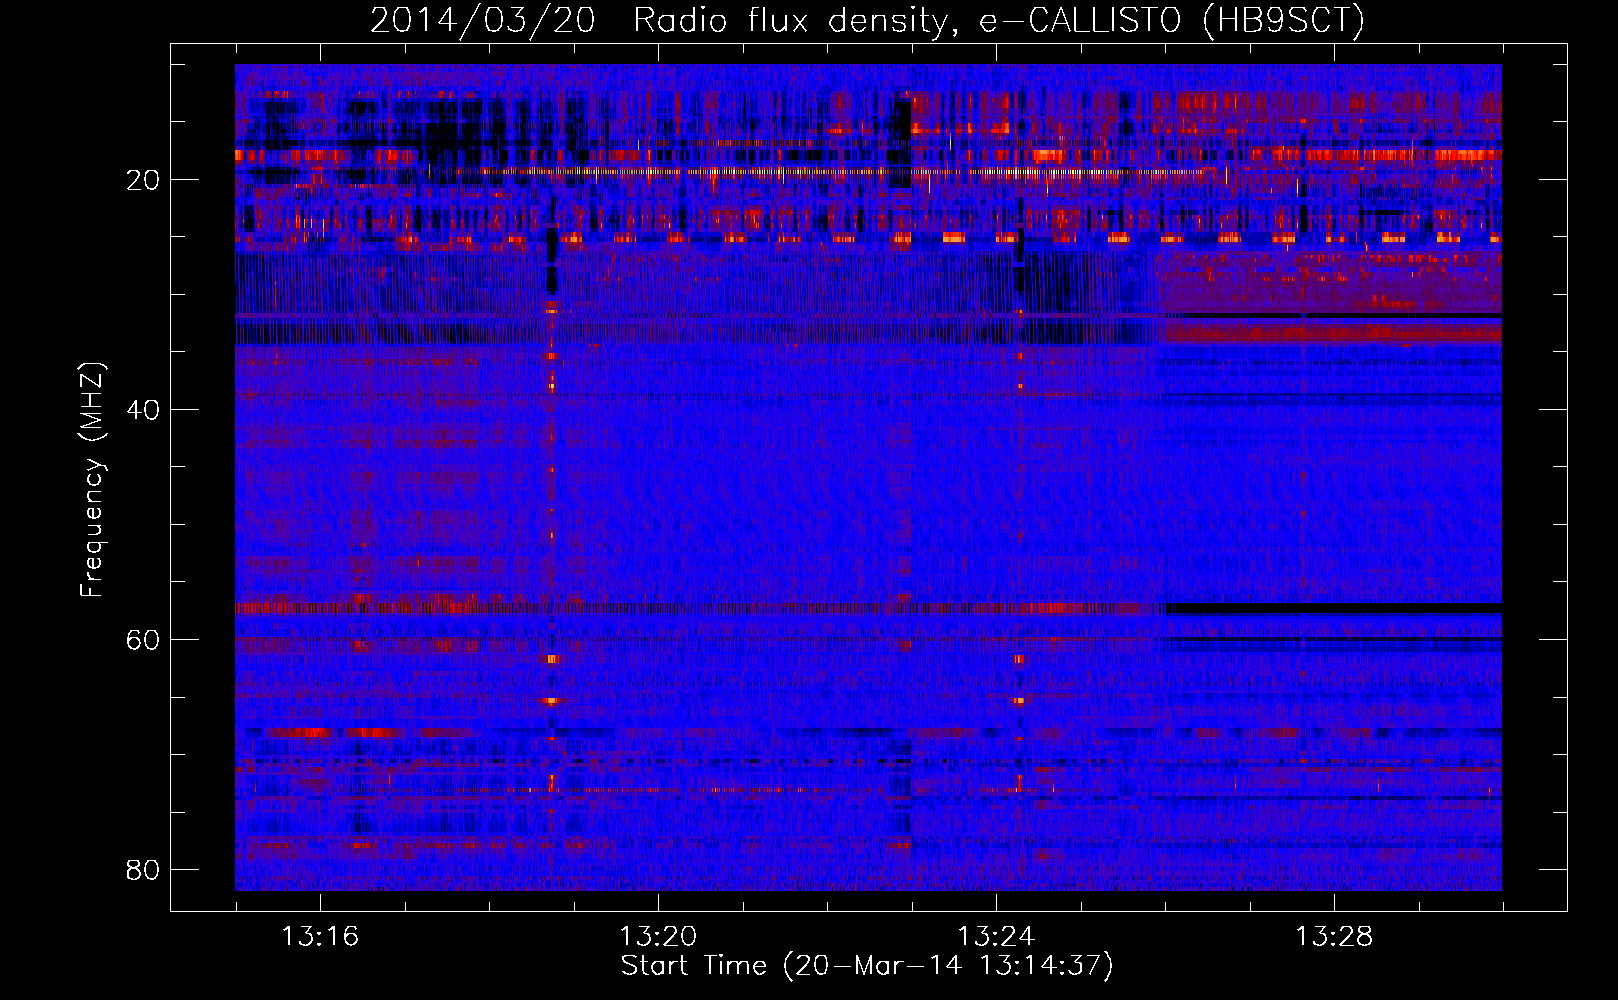Click the Start Time axis label below plot
This screenshot has width=1618, height=1000.
tap(866, 966)
